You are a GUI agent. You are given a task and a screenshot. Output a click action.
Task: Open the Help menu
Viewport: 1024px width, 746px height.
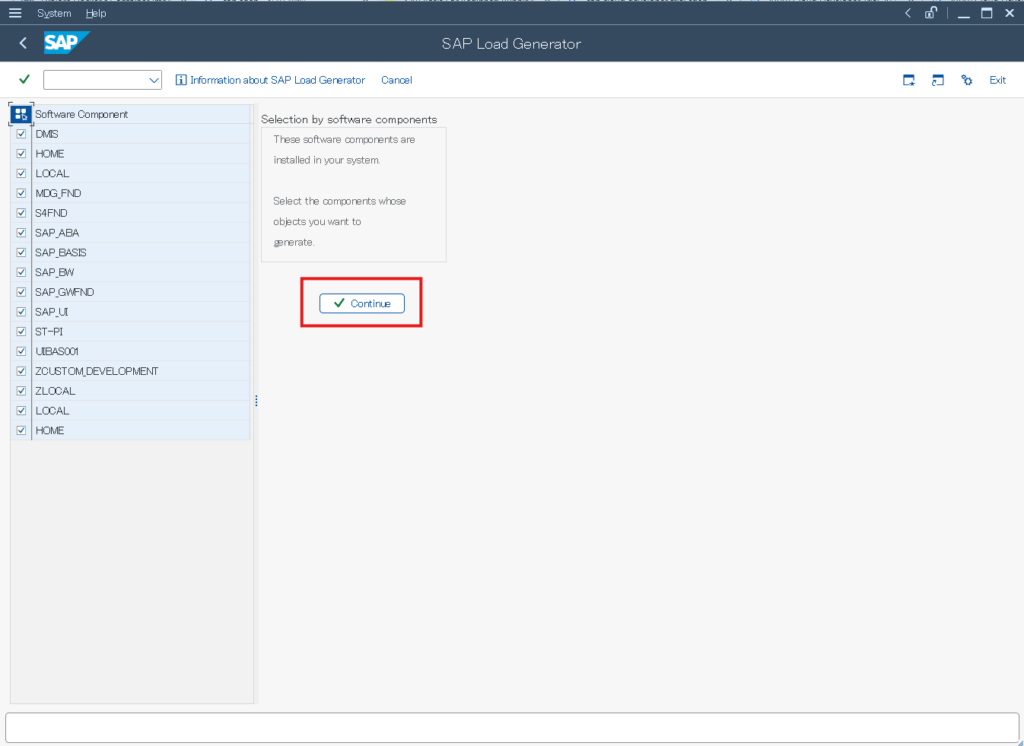[x=95, y=13]
